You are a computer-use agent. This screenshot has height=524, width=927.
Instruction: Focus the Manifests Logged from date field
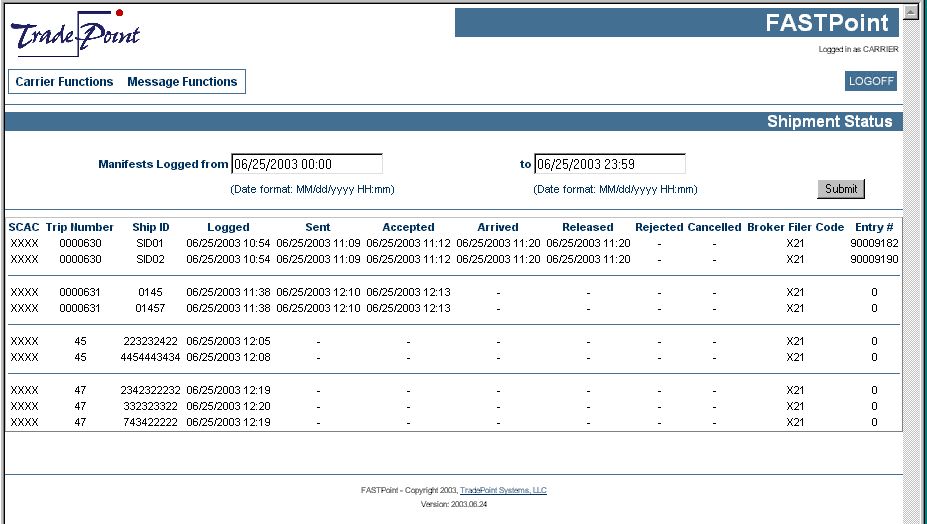click(x=307, y=164)
